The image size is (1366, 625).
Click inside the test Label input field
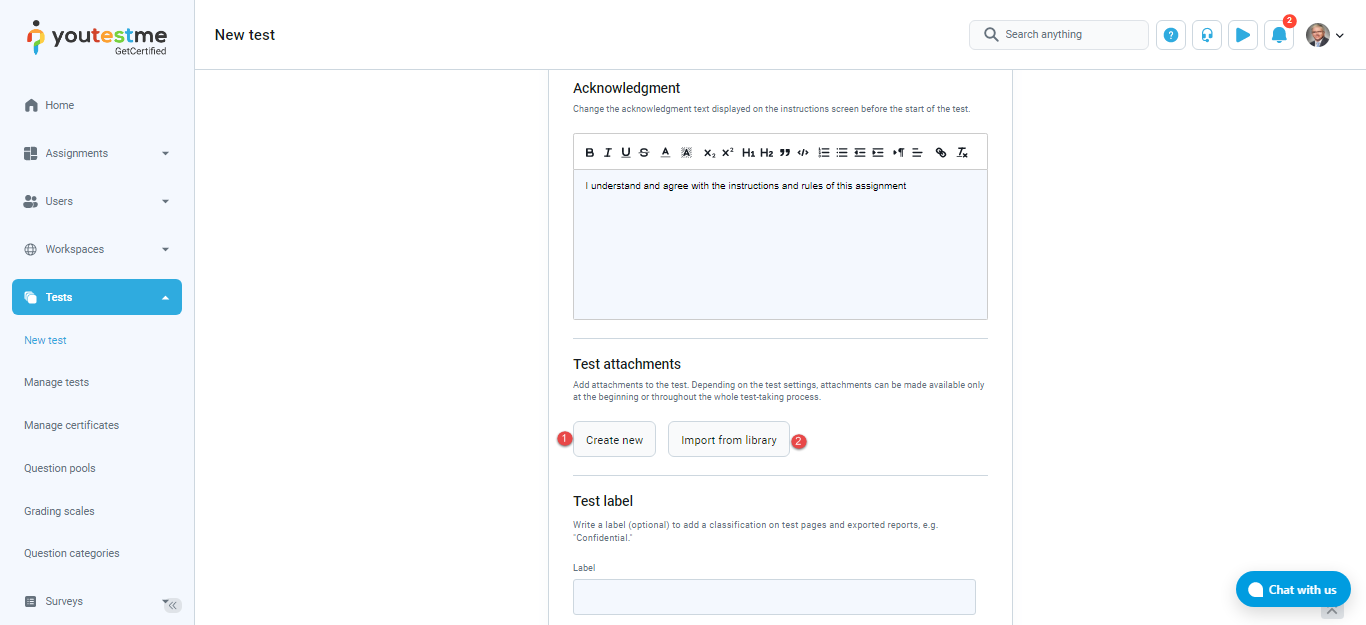point(774,597)
